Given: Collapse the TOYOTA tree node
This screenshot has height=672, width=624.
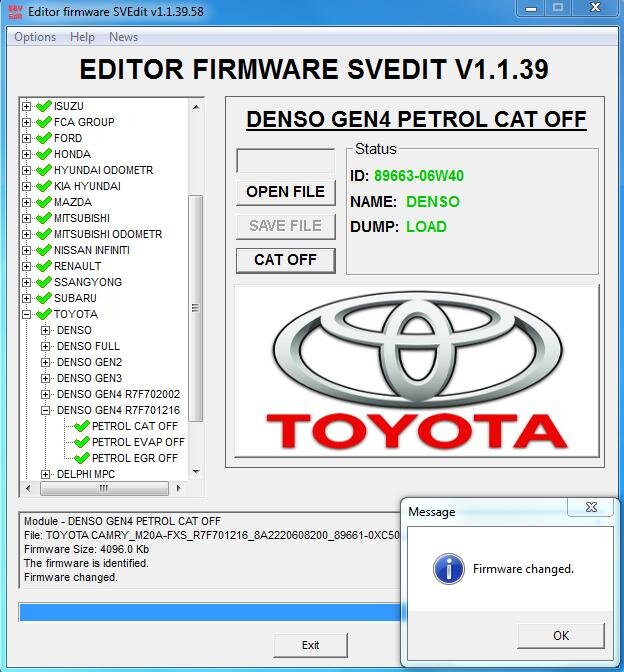Looking at the screenshot, I should (27, 314).
